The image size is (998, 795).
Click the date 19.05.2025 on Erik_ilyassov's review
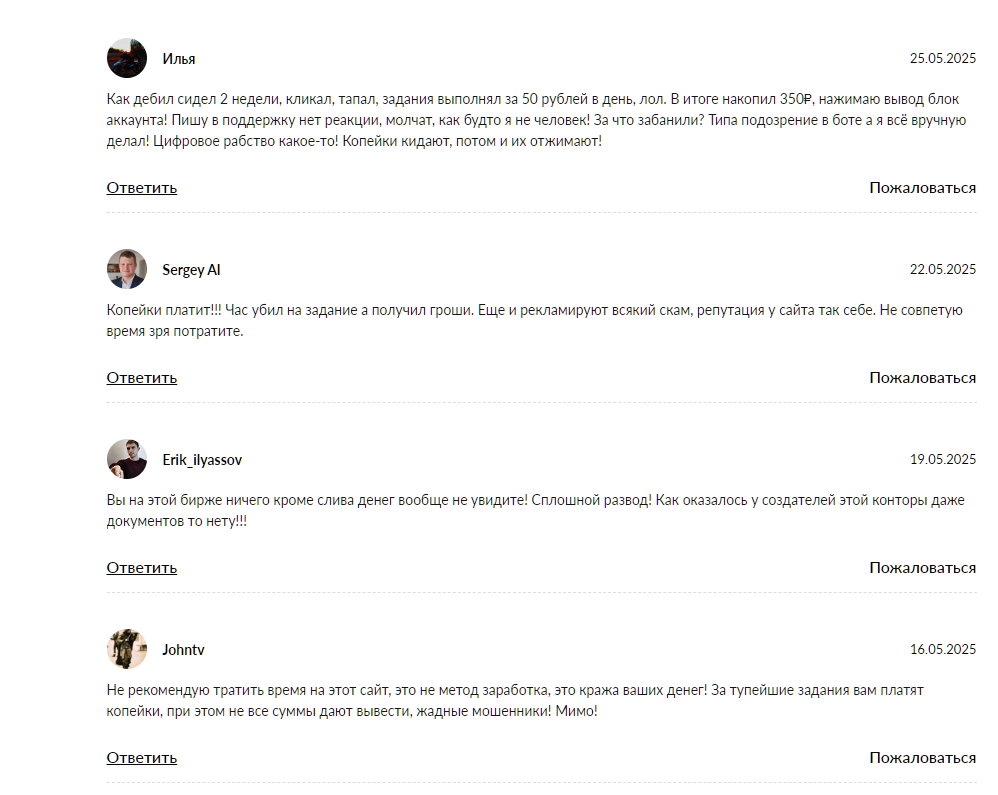pos(942,460)
